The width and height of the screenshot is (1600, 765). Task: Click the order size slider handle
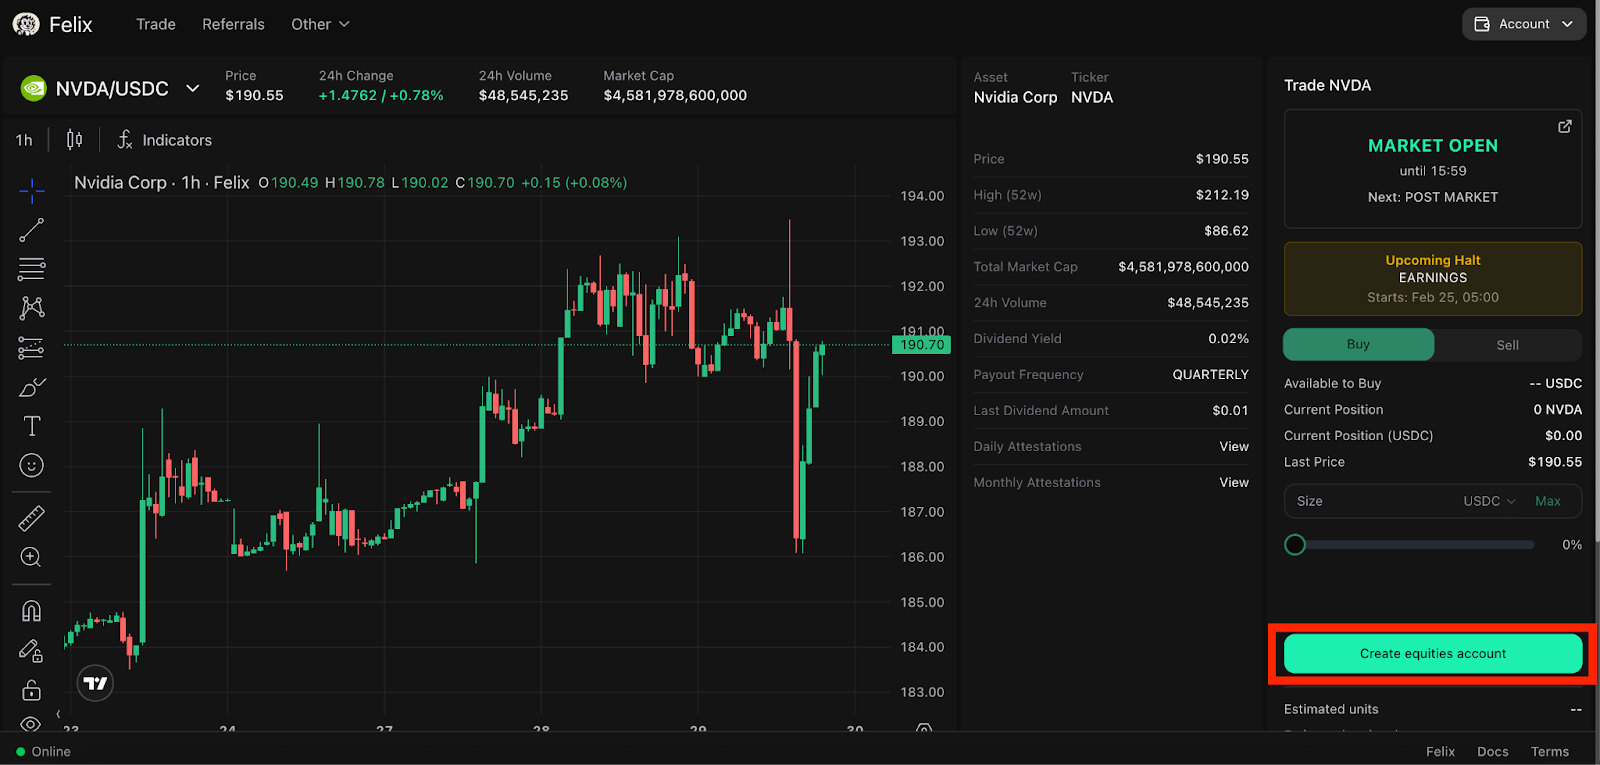coord(1295,545)
